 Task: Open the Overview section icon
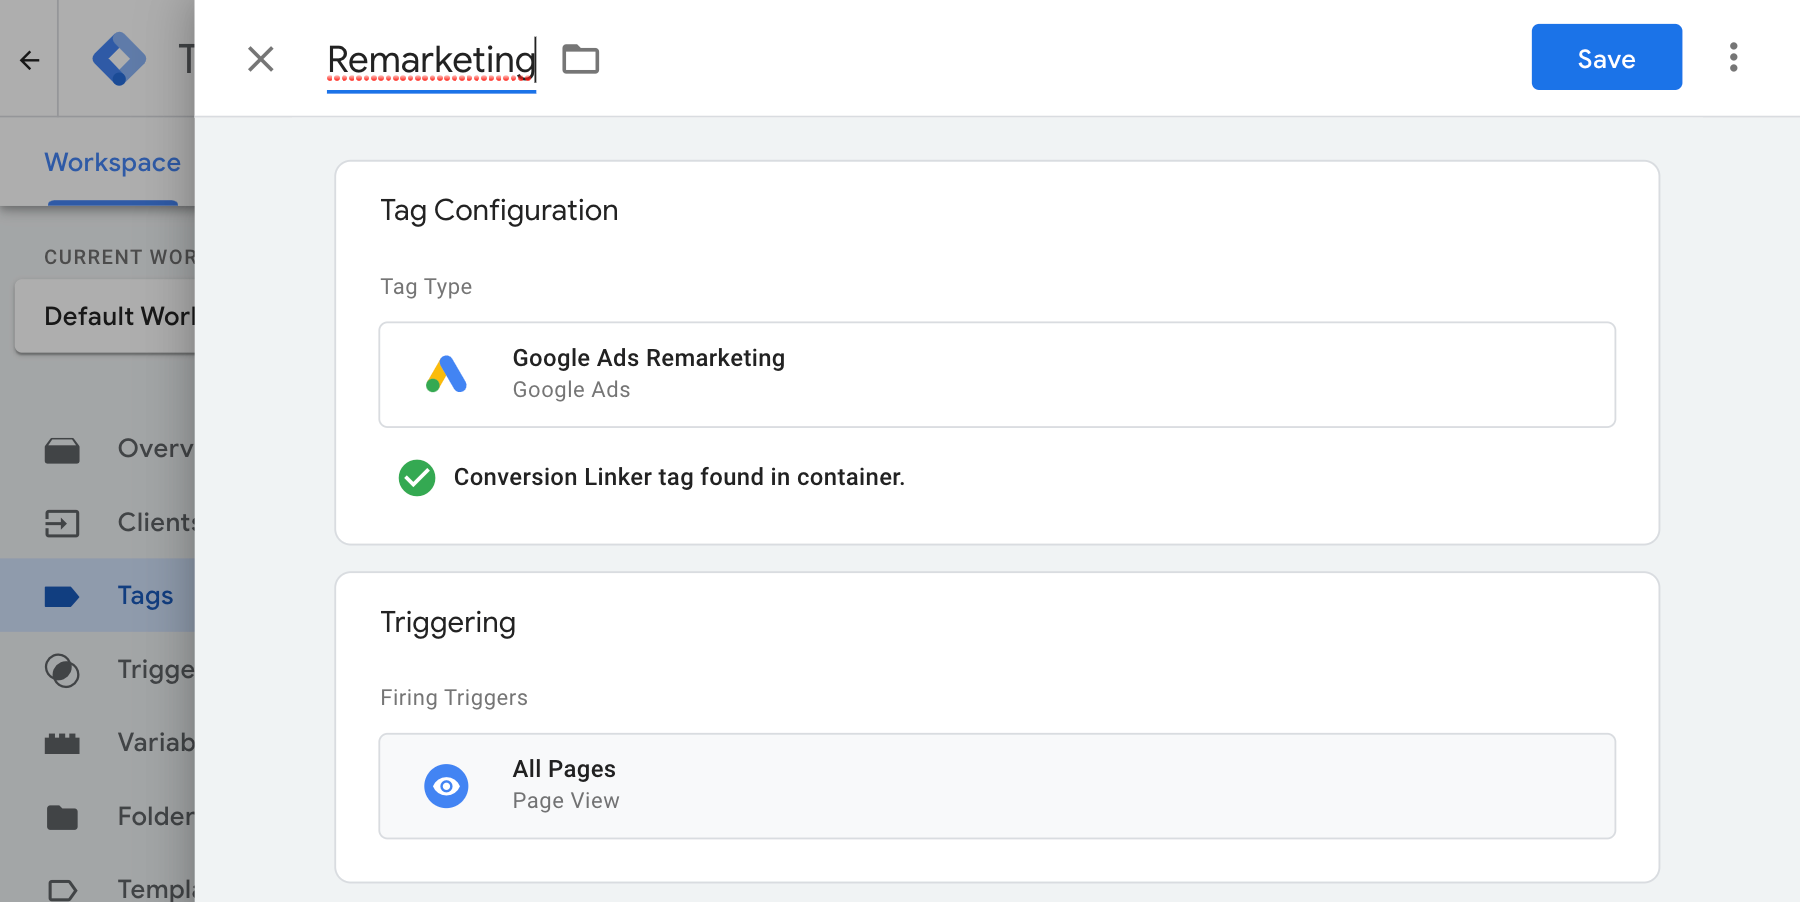coord(62,449)
